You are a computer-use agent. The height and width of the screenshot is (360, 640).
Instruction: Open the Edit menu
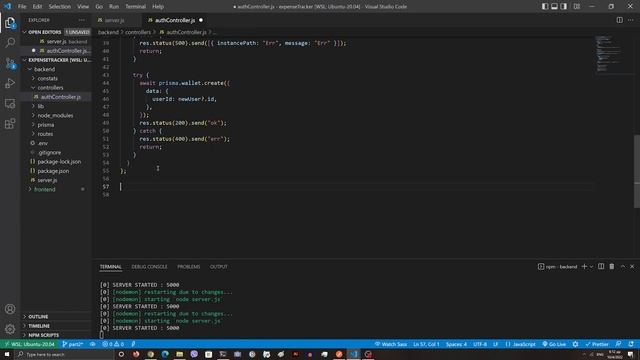click(x=37, y=7)
